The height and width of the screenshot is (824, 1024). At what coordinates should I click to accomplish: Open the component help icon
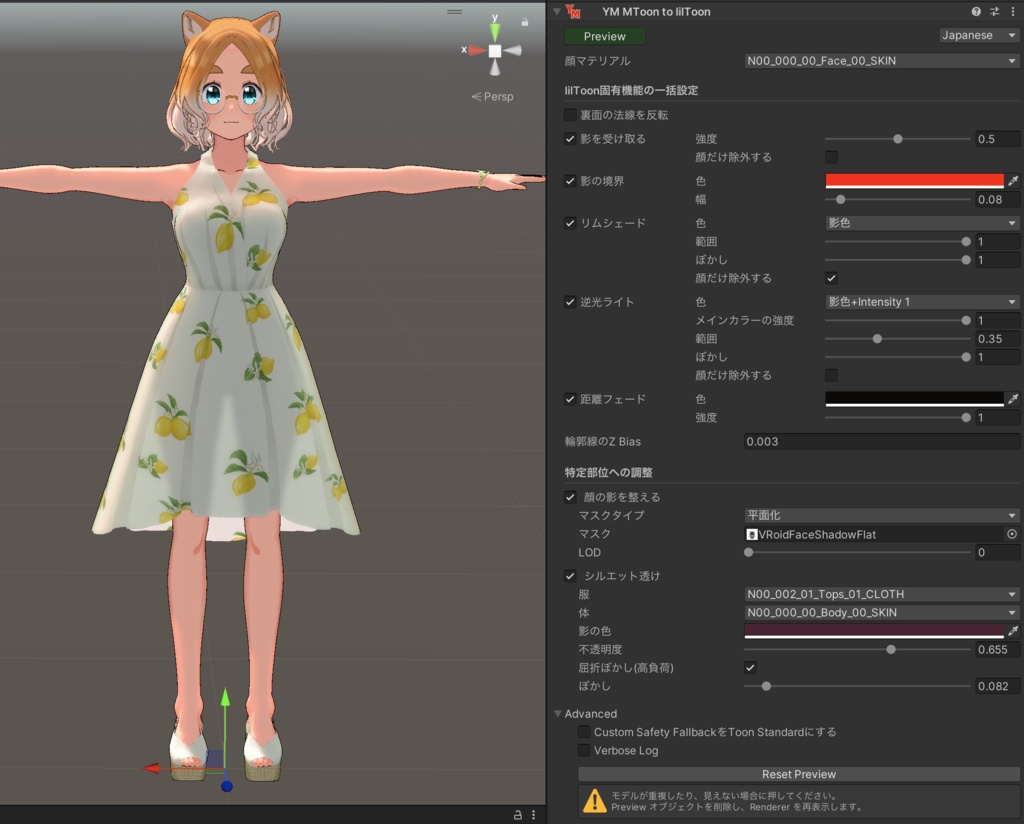pos(976,11)
